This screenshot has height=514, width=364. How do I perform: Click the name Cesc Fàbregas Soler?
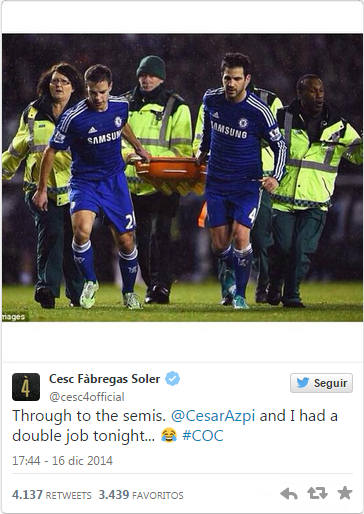pos(105,379)
